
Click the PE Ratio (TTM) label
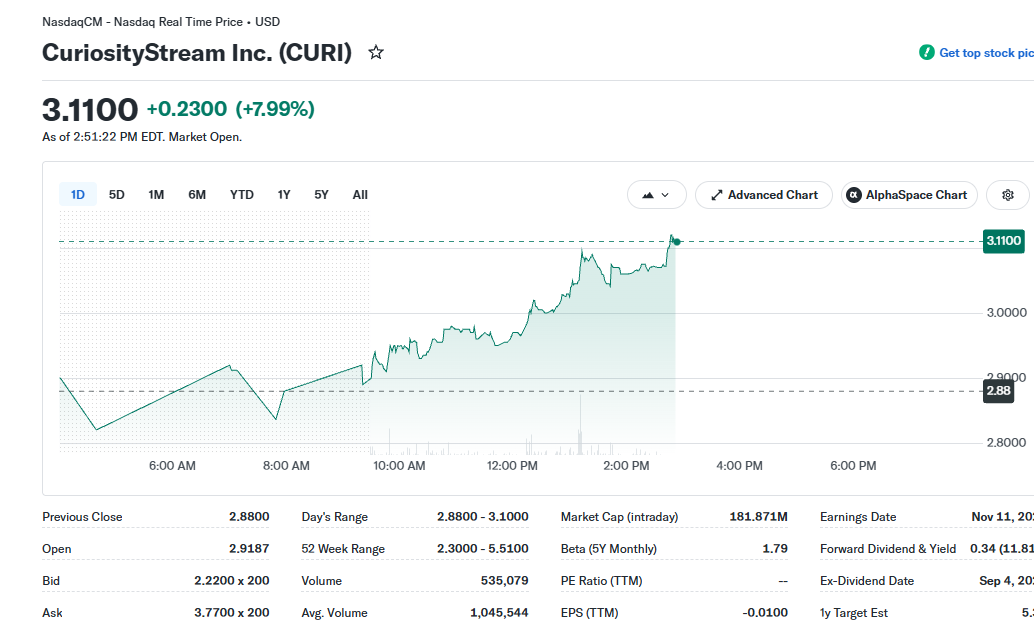pyautogui.click(x=601, y=581)
